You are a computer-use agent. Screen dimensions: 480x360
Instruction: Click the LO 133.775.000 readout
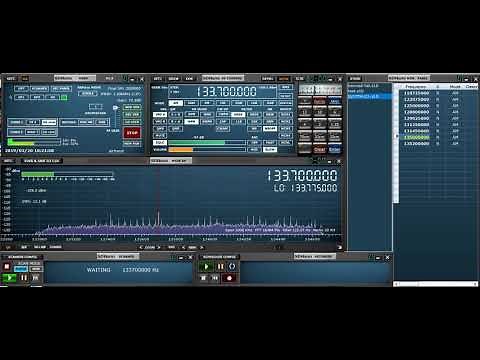[305, 188]
